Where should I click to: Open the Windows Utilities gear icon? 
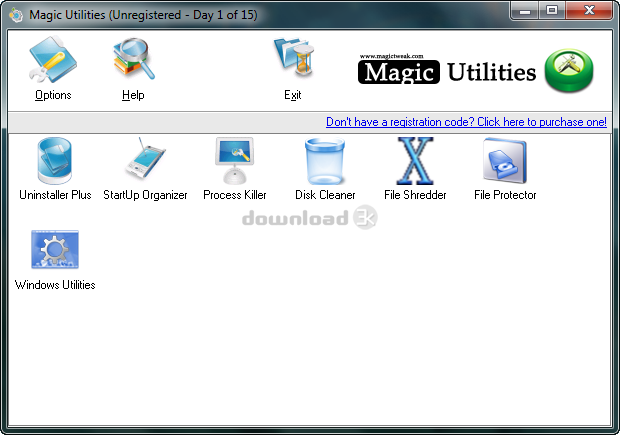pos(55,250)
